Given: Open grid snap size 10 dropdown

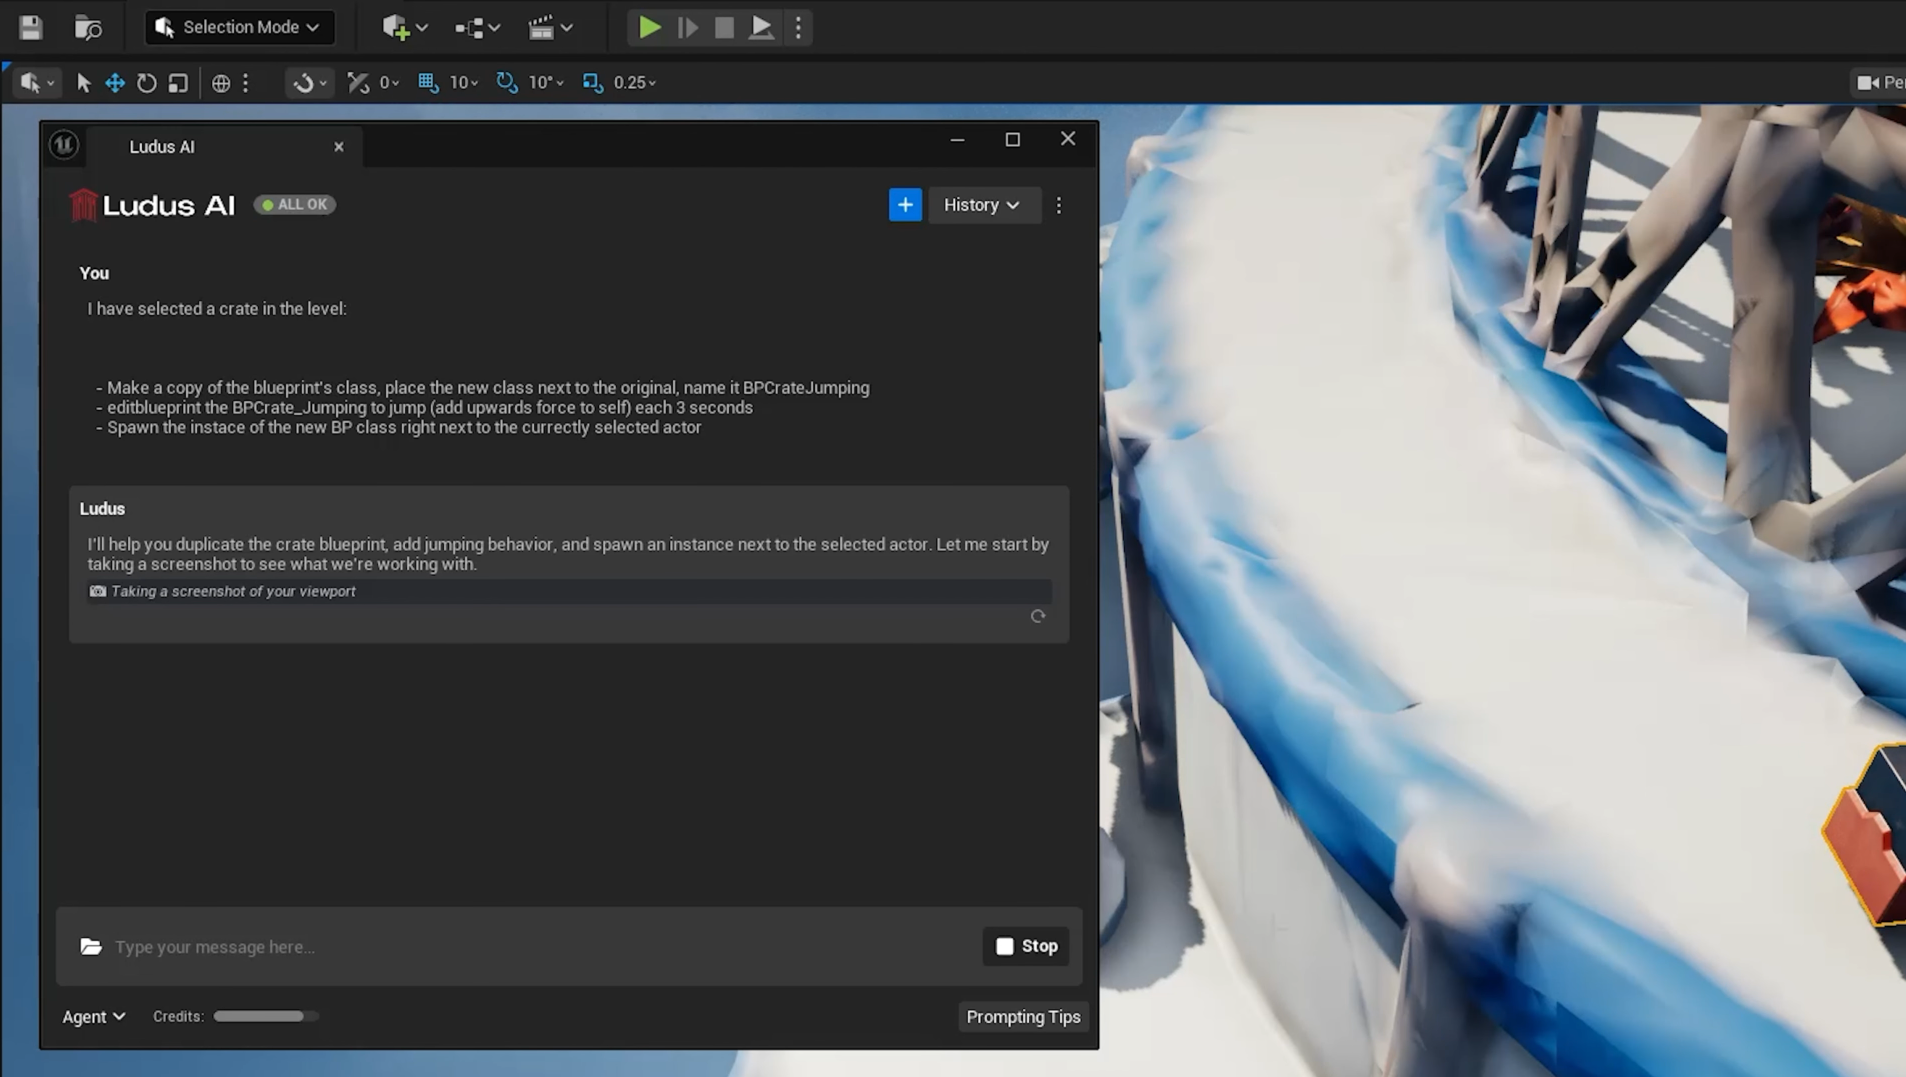Looking at the screenshot, I should [464, 82].
